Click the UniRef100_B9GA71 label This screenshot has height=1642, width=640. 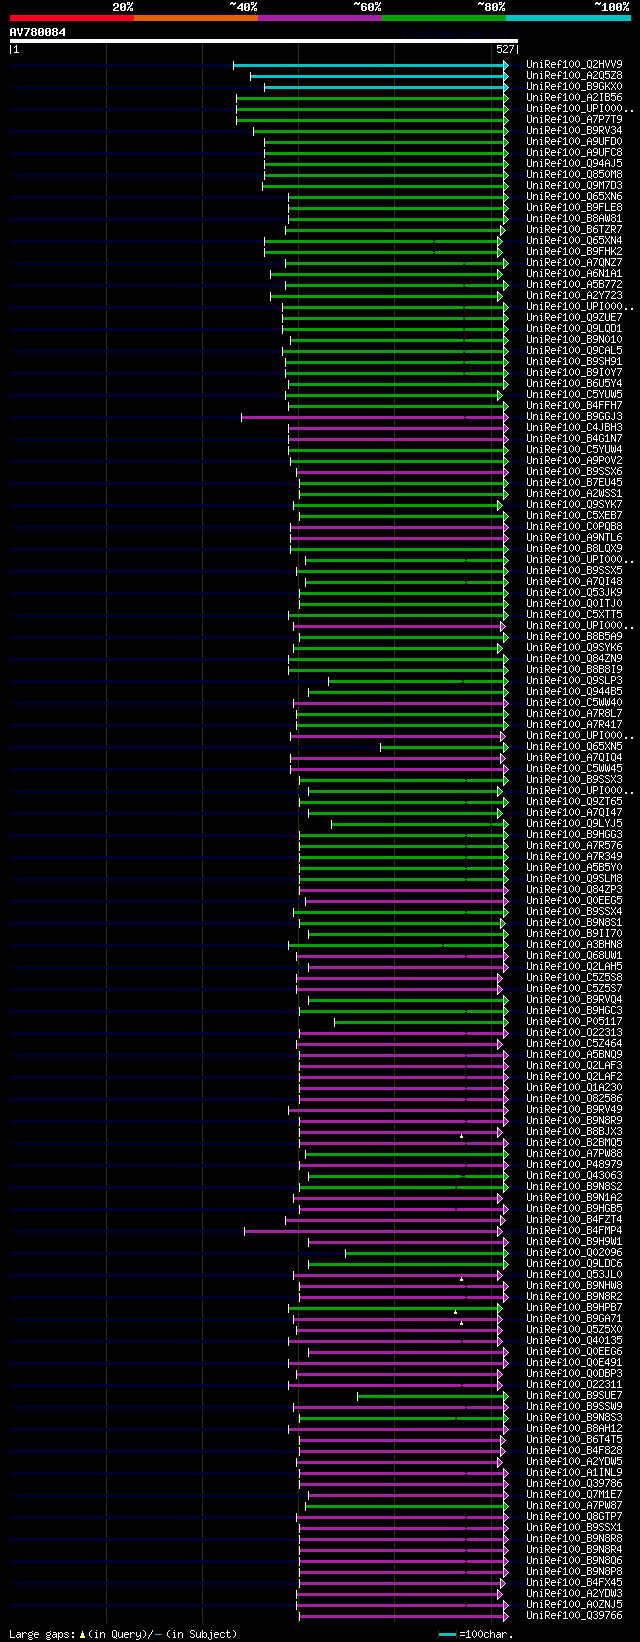574,1319
